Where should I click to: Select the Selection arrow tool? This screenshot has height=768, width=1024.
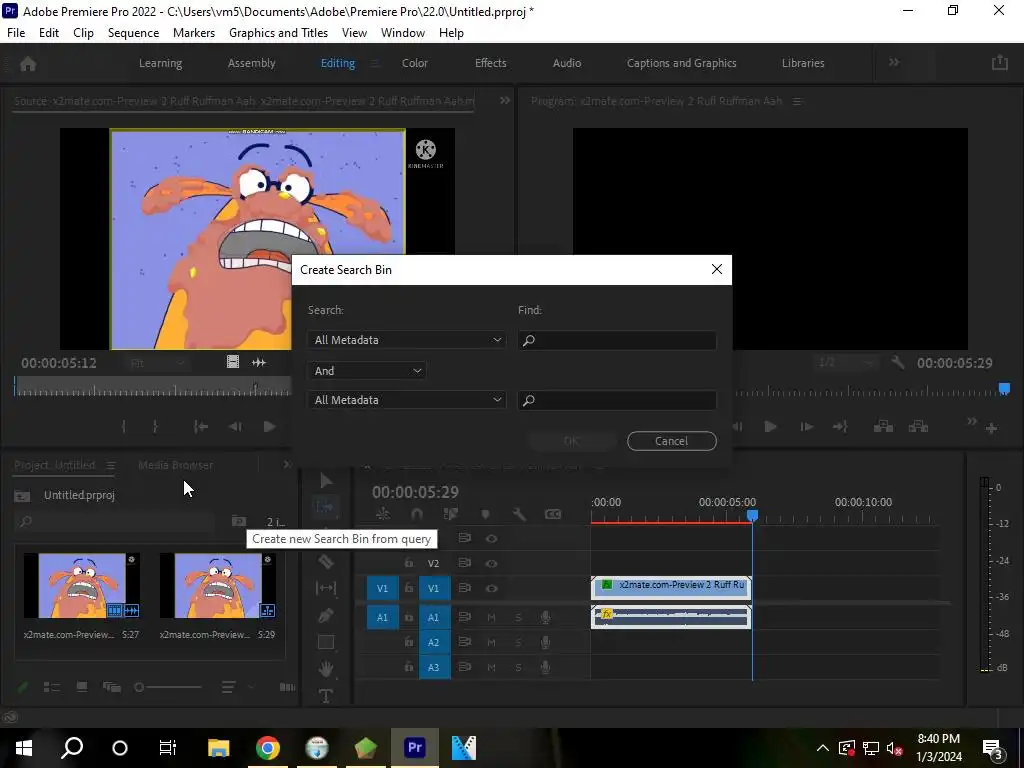click(x=326, y=481)
